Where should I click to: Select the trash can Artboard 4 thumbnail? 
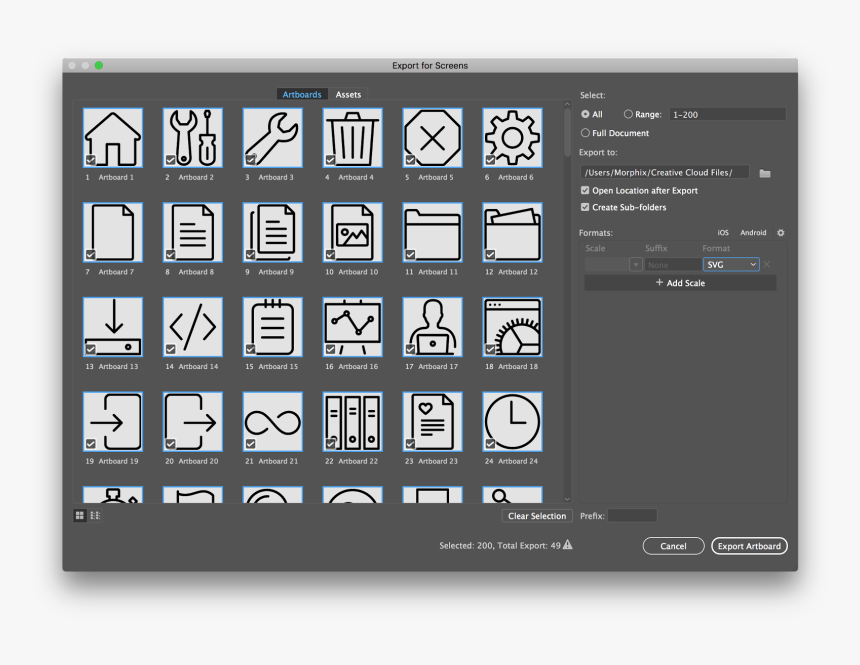click(x=352, y=137)
